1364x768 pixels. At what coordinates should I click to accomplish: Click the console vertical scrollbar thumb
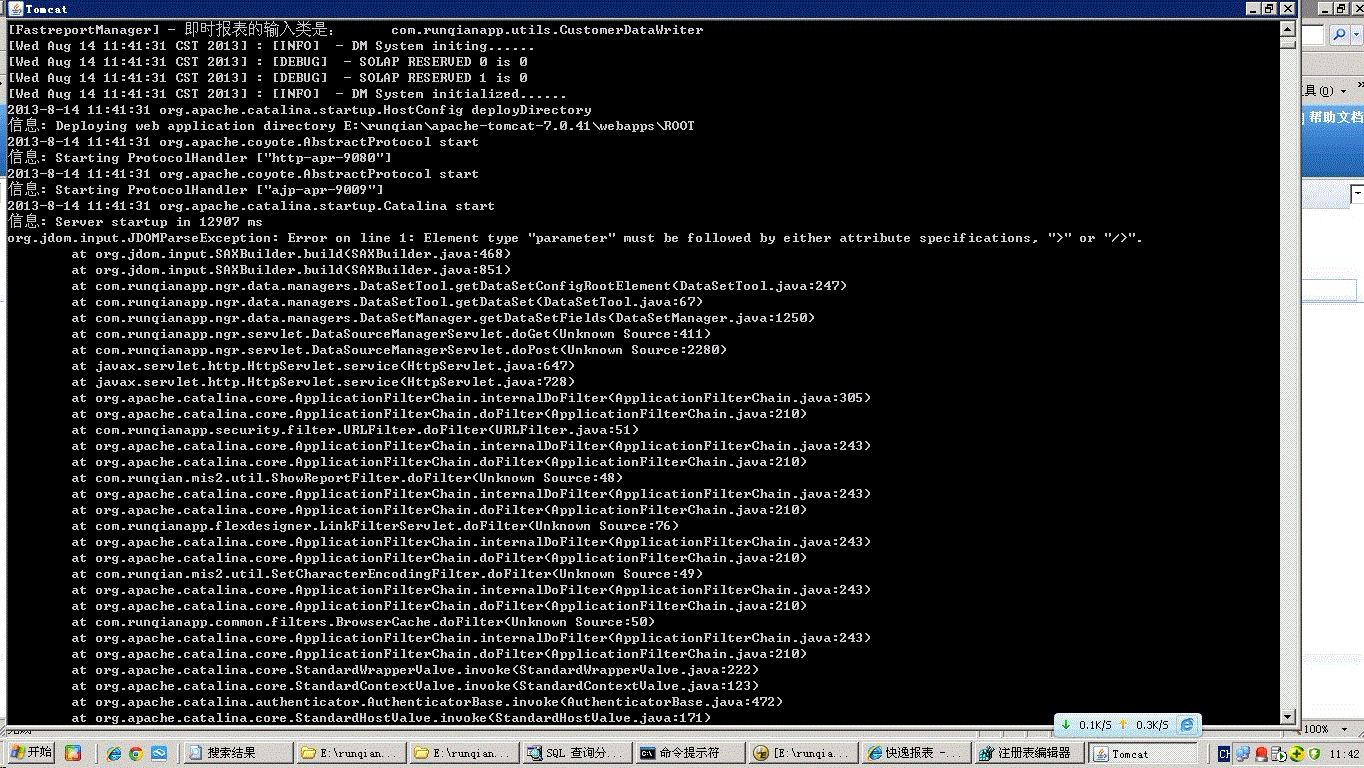1288,43
